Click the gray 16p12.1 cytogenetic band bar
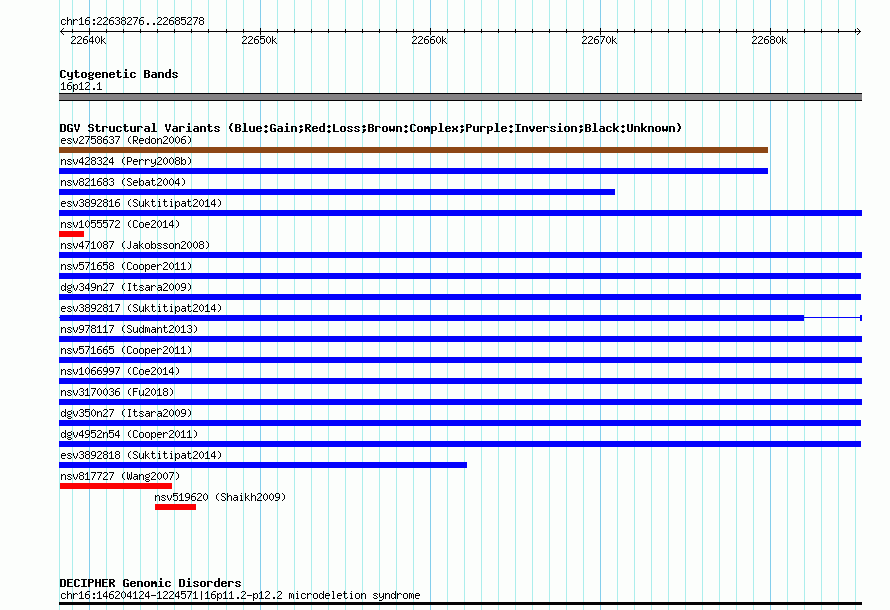890x610 pixels. [x=460, y=97]
